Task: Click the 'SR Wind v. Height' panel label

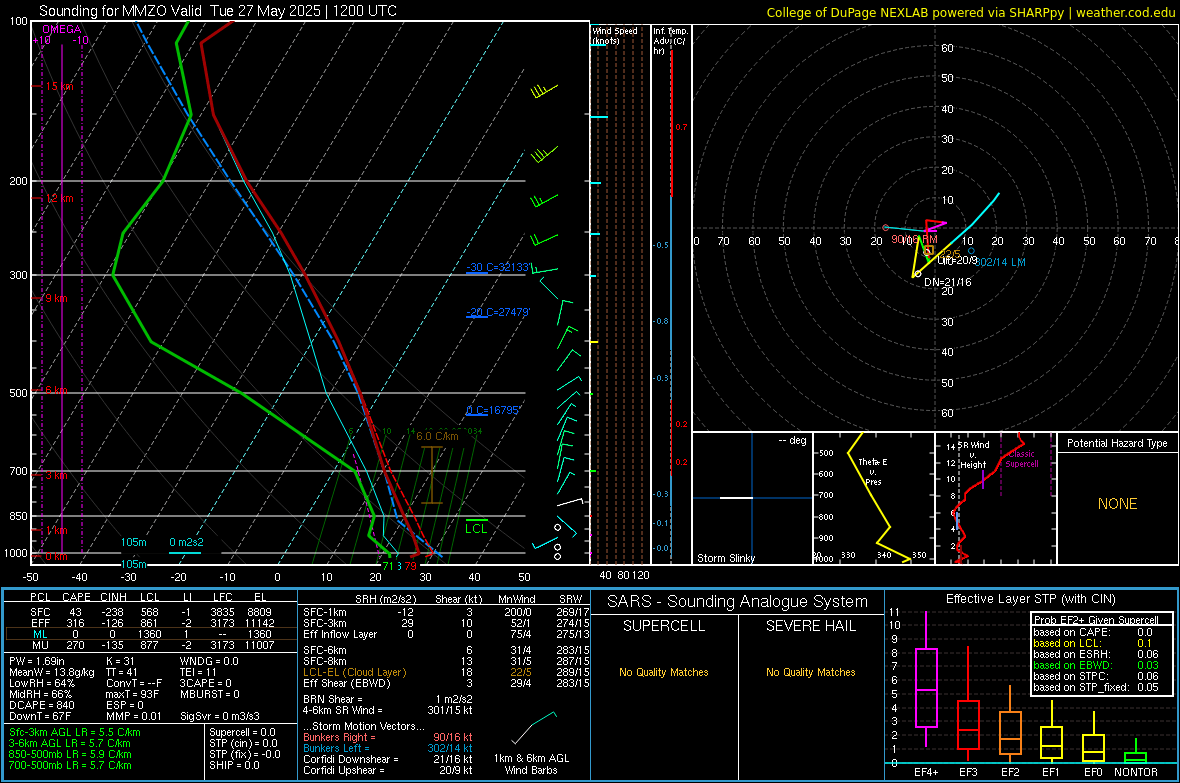Action: 973,455
